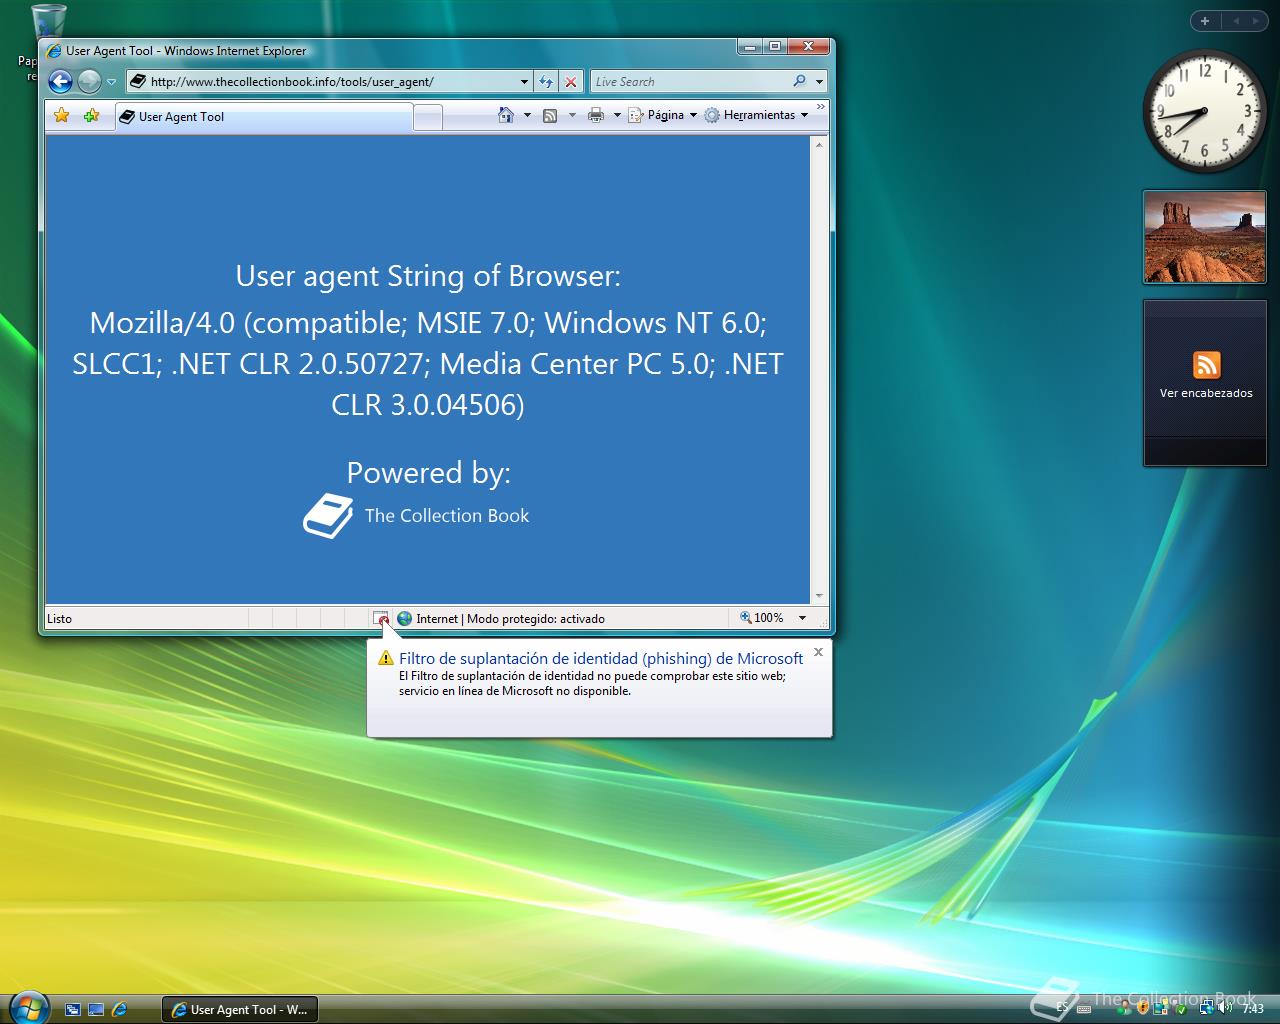Screen dimensions: 1280x1024
Task: Click the Windows Sidebar tray icon
Action: pyautogui.click(x=1161, y=1008)
